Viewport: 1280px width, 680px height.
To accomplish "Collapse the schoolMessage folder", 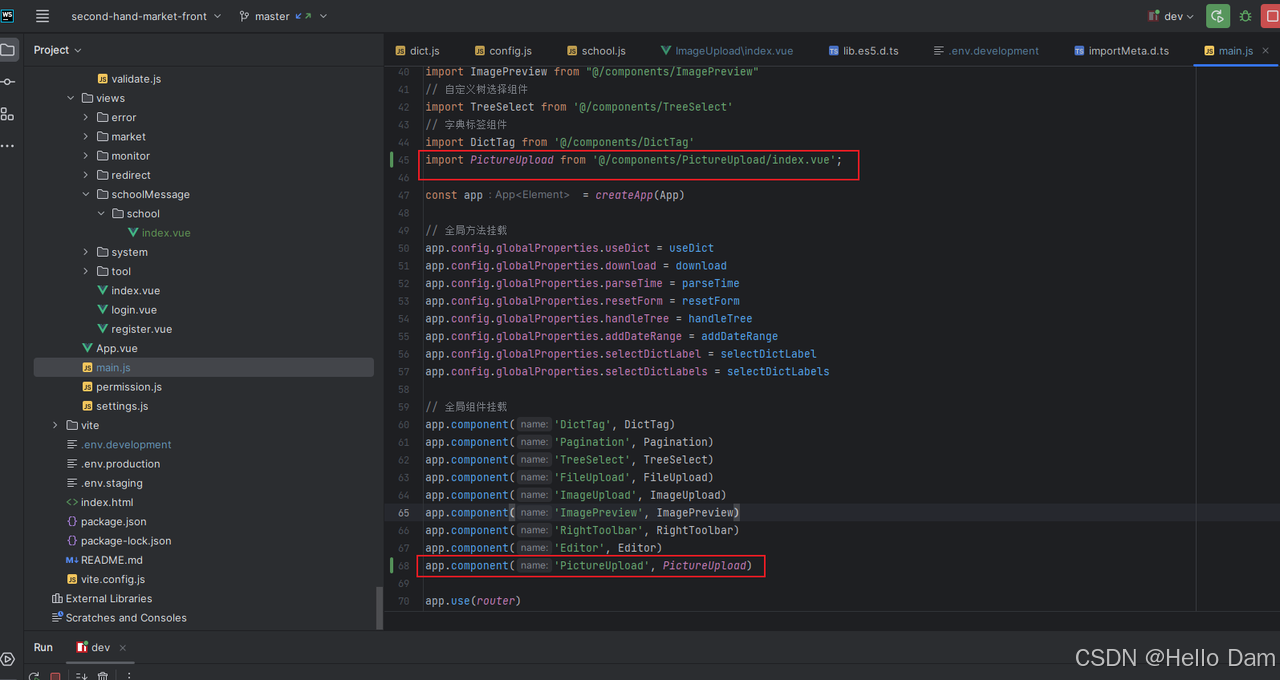I will coord(86,194).
